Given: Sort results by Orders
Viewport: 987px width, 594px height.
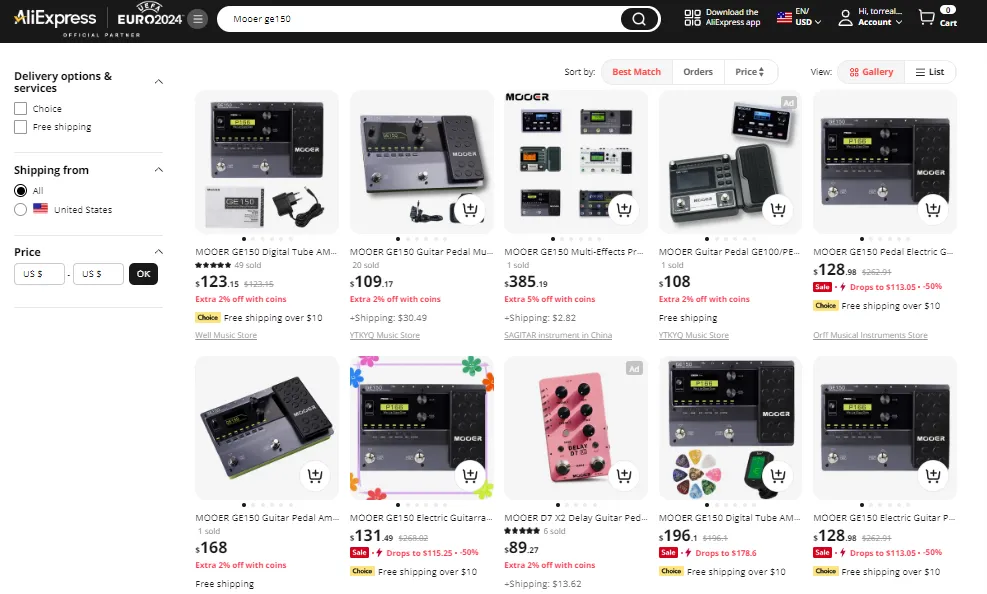Looking at the screenshot, I should (698, 72).
